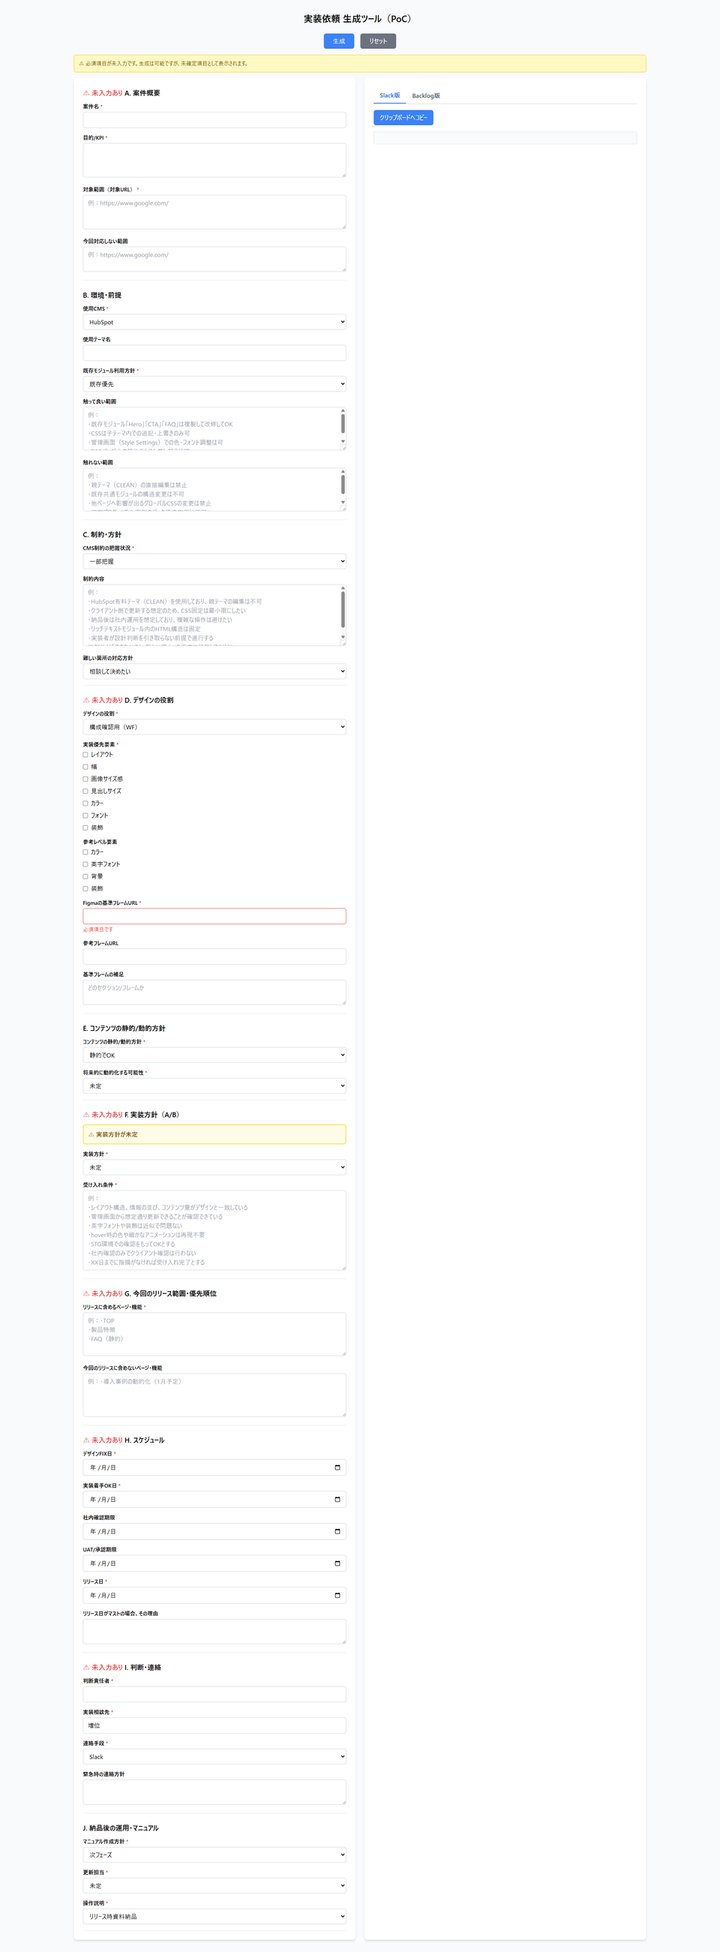
Task: Tick the 英字フォント checkbox
Action: (86, 864)
